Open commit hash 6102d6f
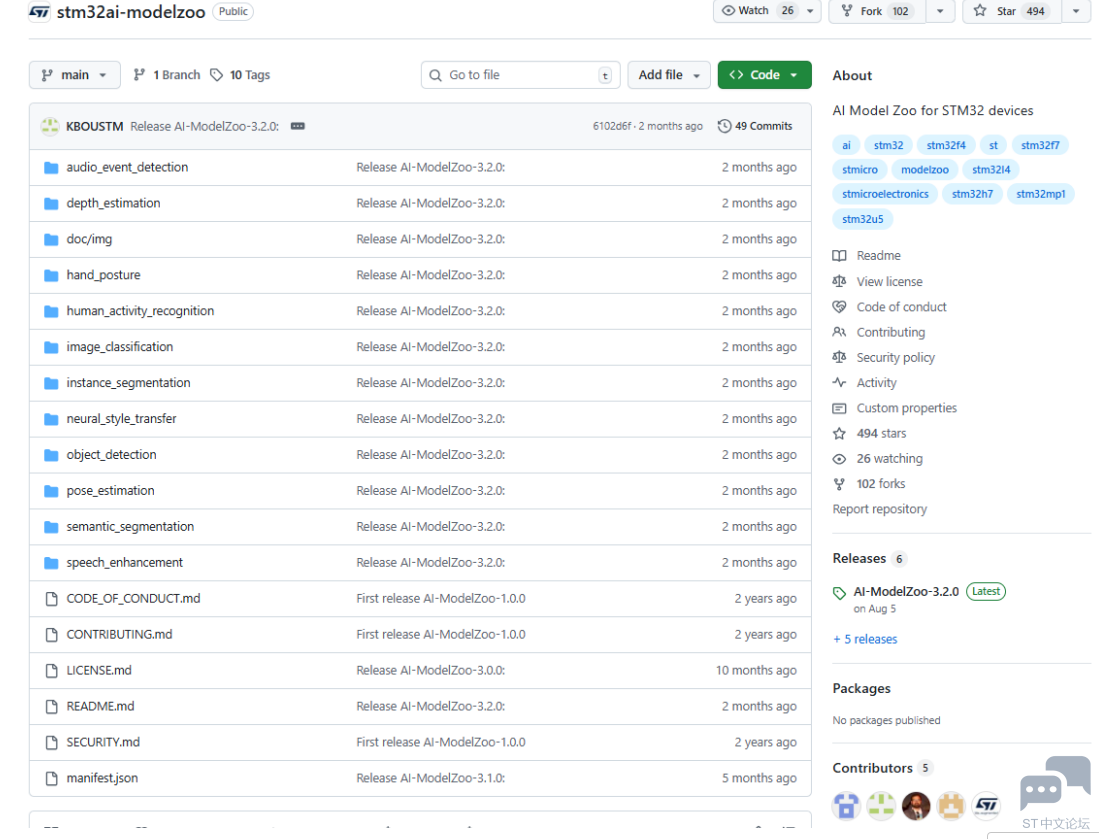Viewport: 1099px width, 839px height. pyautogui.click(x=612, y=126)
